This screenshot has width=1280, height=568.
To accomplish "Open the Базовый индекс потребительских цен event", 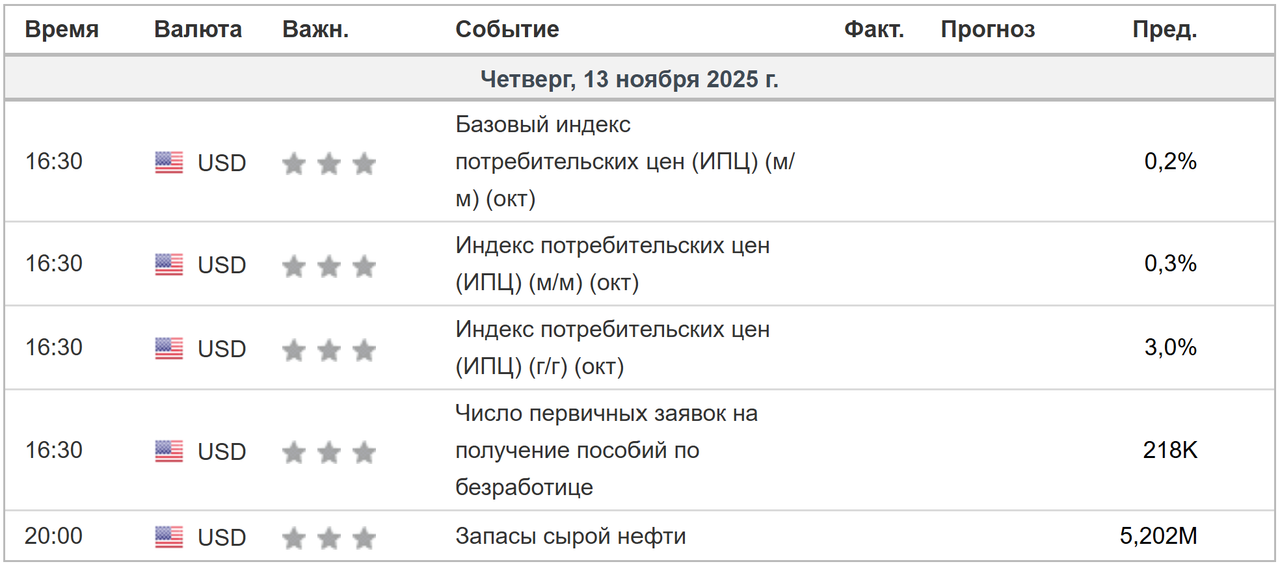I will point(625,162).
